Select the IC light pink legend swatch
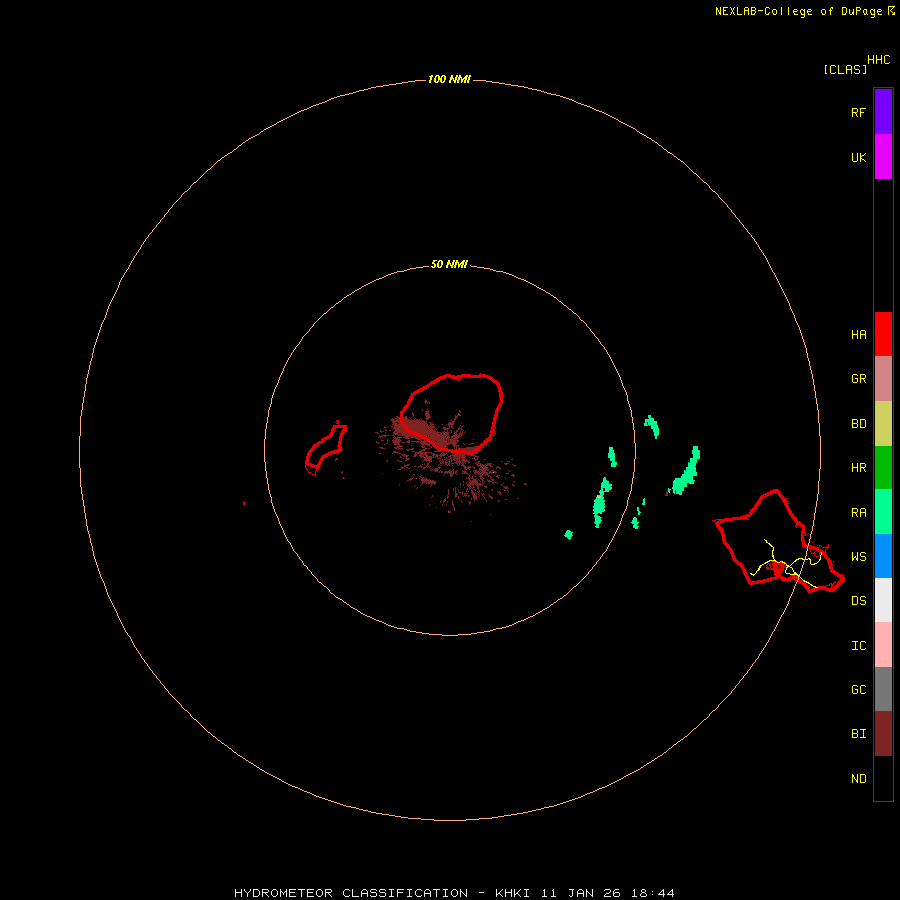Screen dimensions: 900x900 point(883,645)
